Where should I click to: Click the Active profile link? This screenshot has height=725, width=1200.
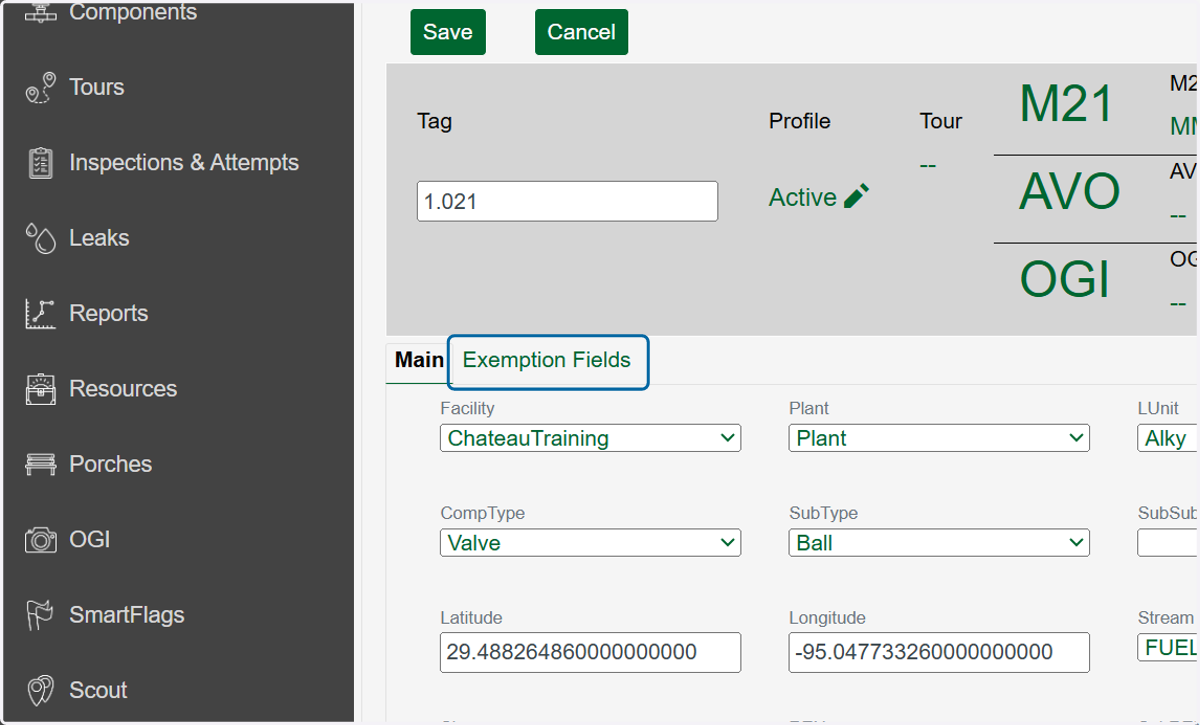tap(803, 197)
